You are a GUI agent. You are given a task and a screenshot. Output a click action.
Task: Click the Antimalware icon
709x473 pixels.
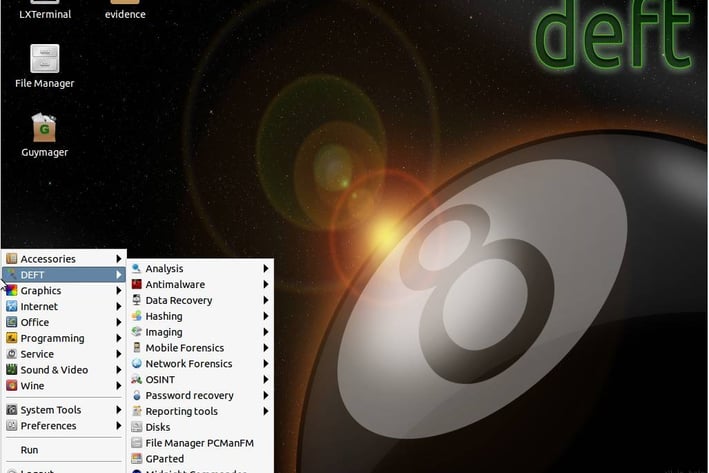[137, 284]
